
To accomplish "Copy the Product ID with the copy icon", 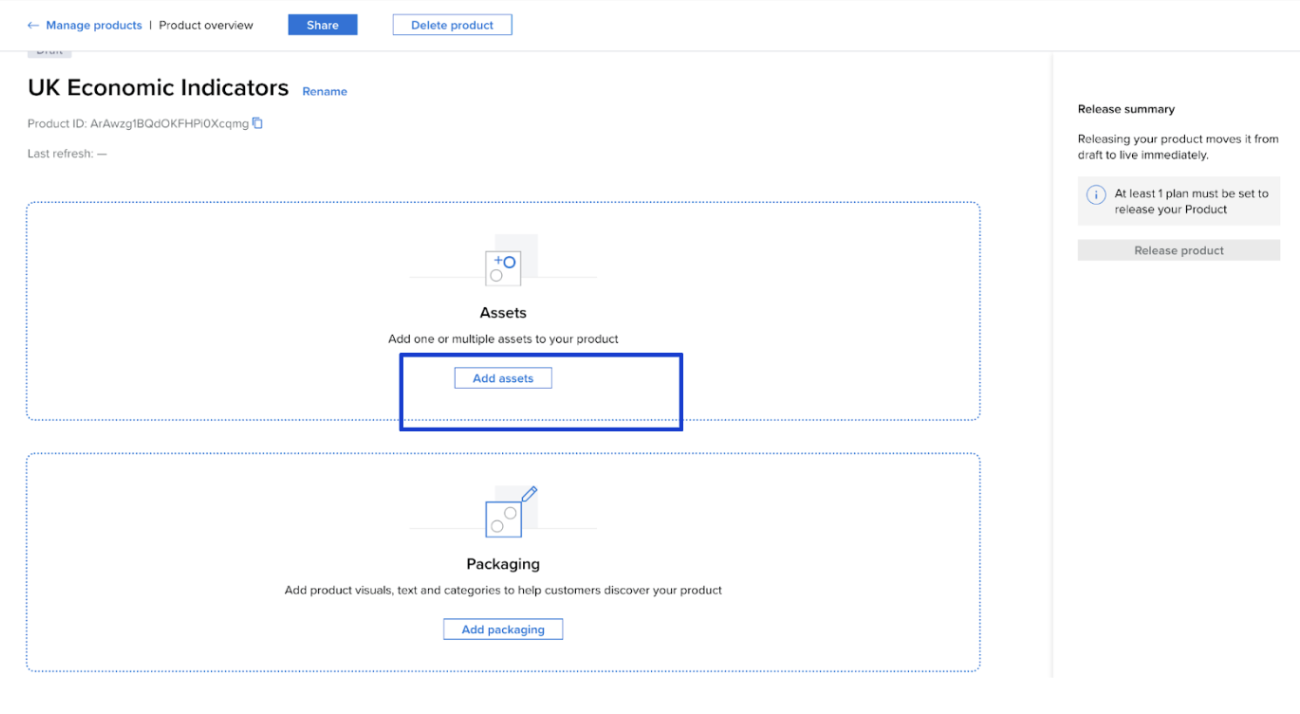I will coord(257,123).
